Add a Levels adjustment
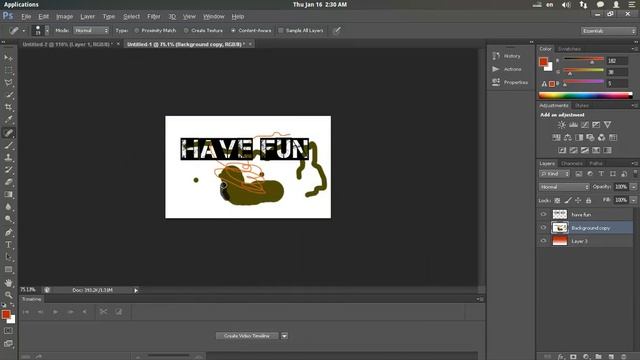 (x=573, y=124)
